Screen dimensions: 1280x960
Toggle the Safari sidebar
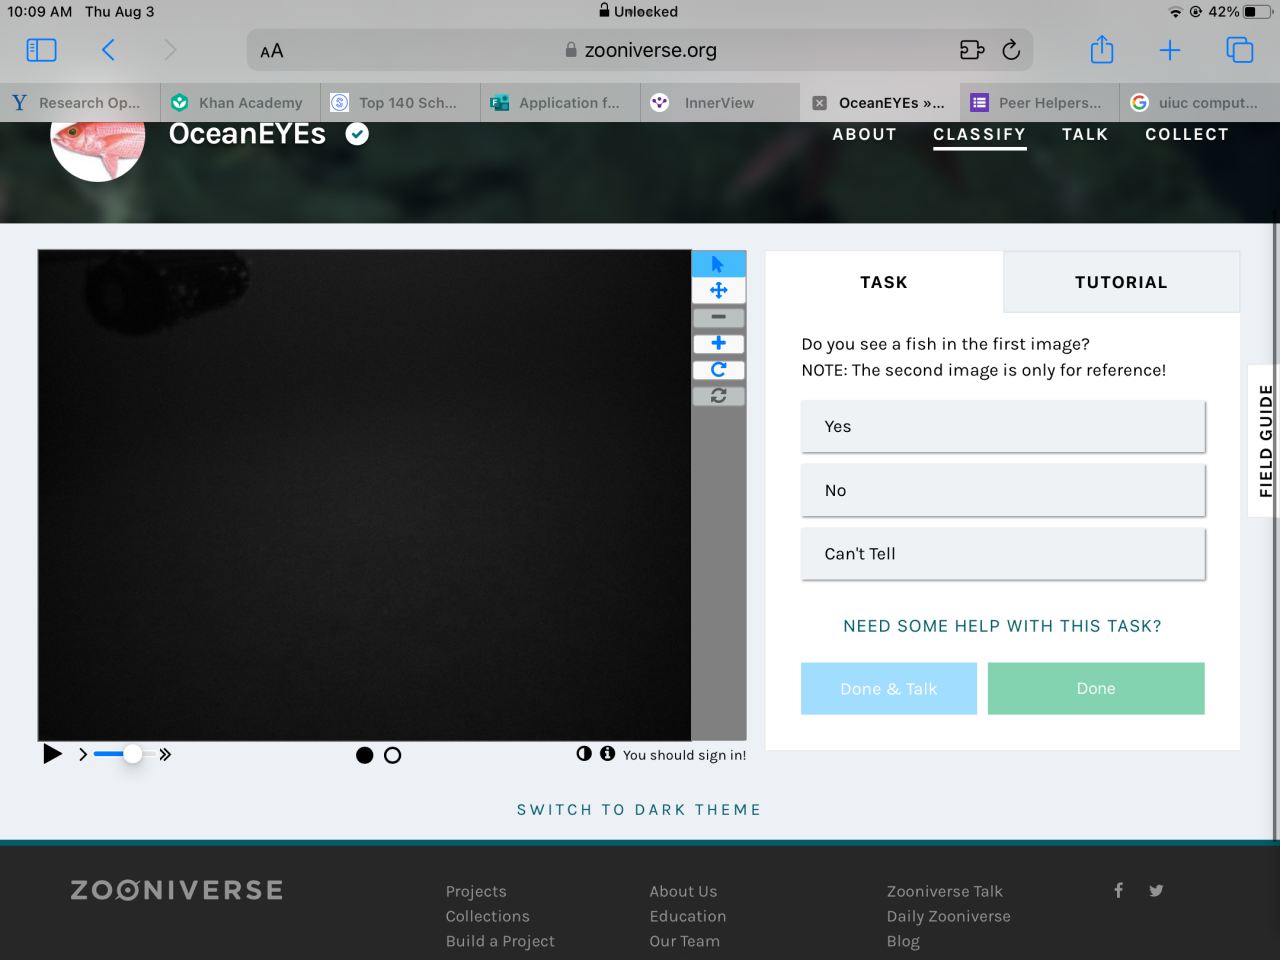(x=41, y=50)
